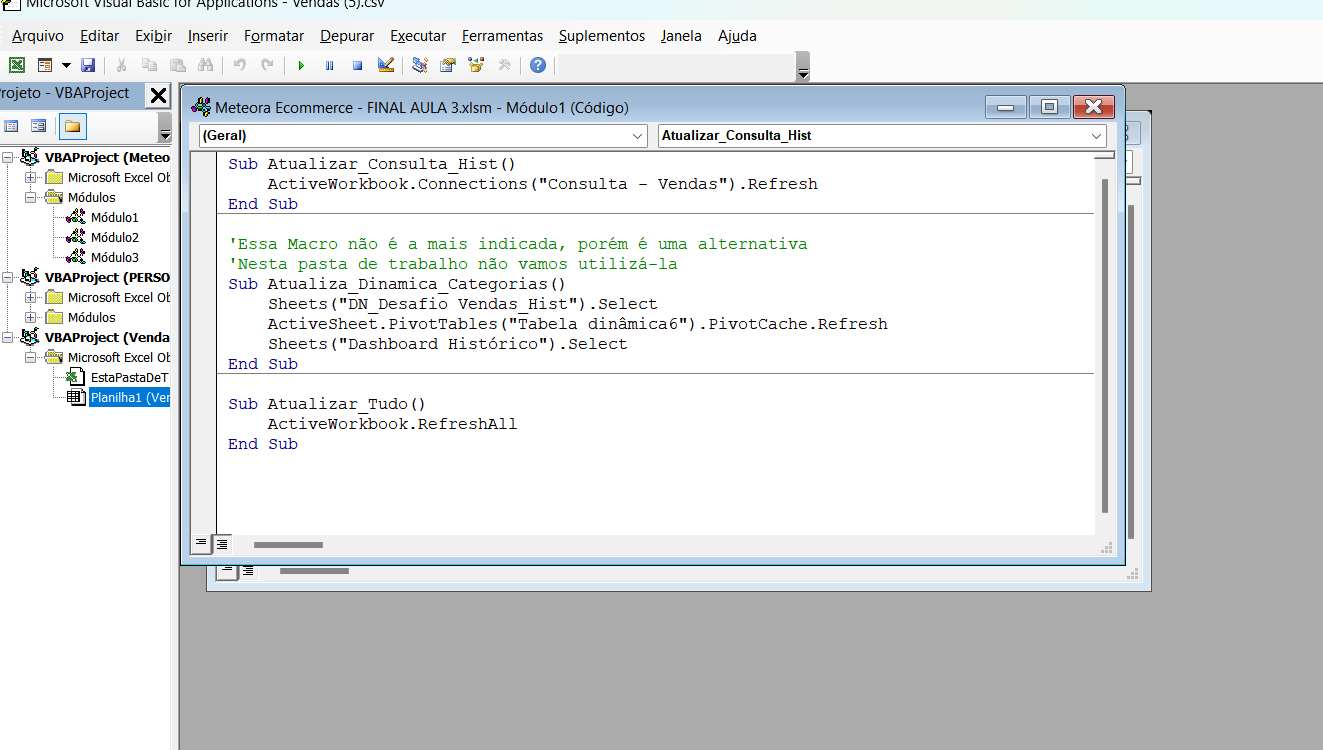Click the View Microsoft Excel icon
This screenshot has width=1323, height=750.
(x=17, y=65)
